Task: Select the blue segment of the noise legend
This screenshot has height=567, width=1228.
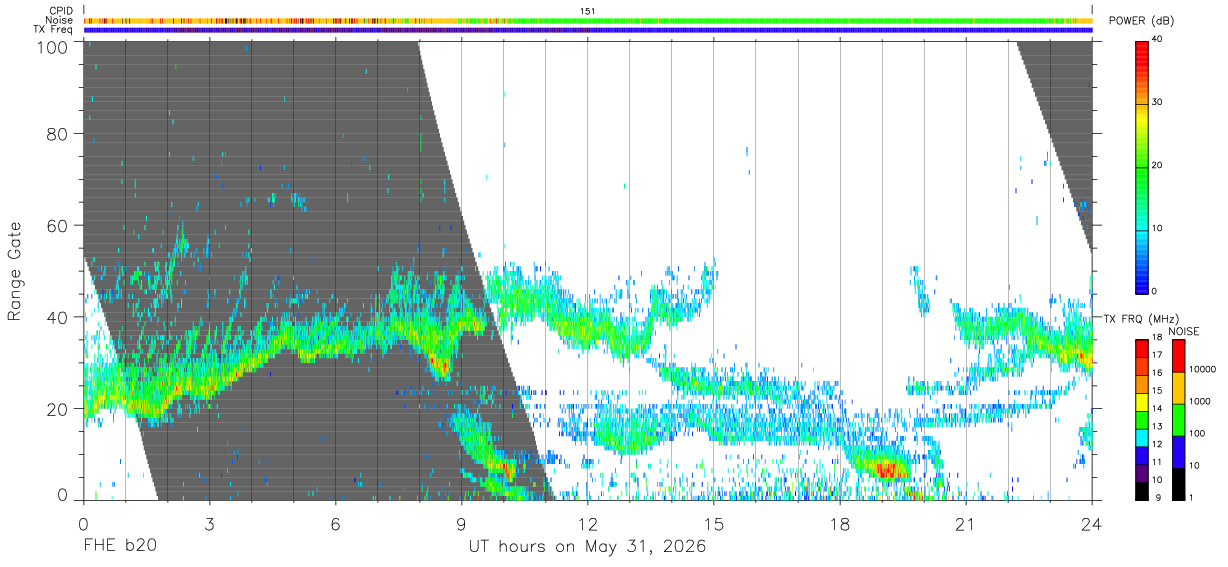Action: tap(1178, 452)
